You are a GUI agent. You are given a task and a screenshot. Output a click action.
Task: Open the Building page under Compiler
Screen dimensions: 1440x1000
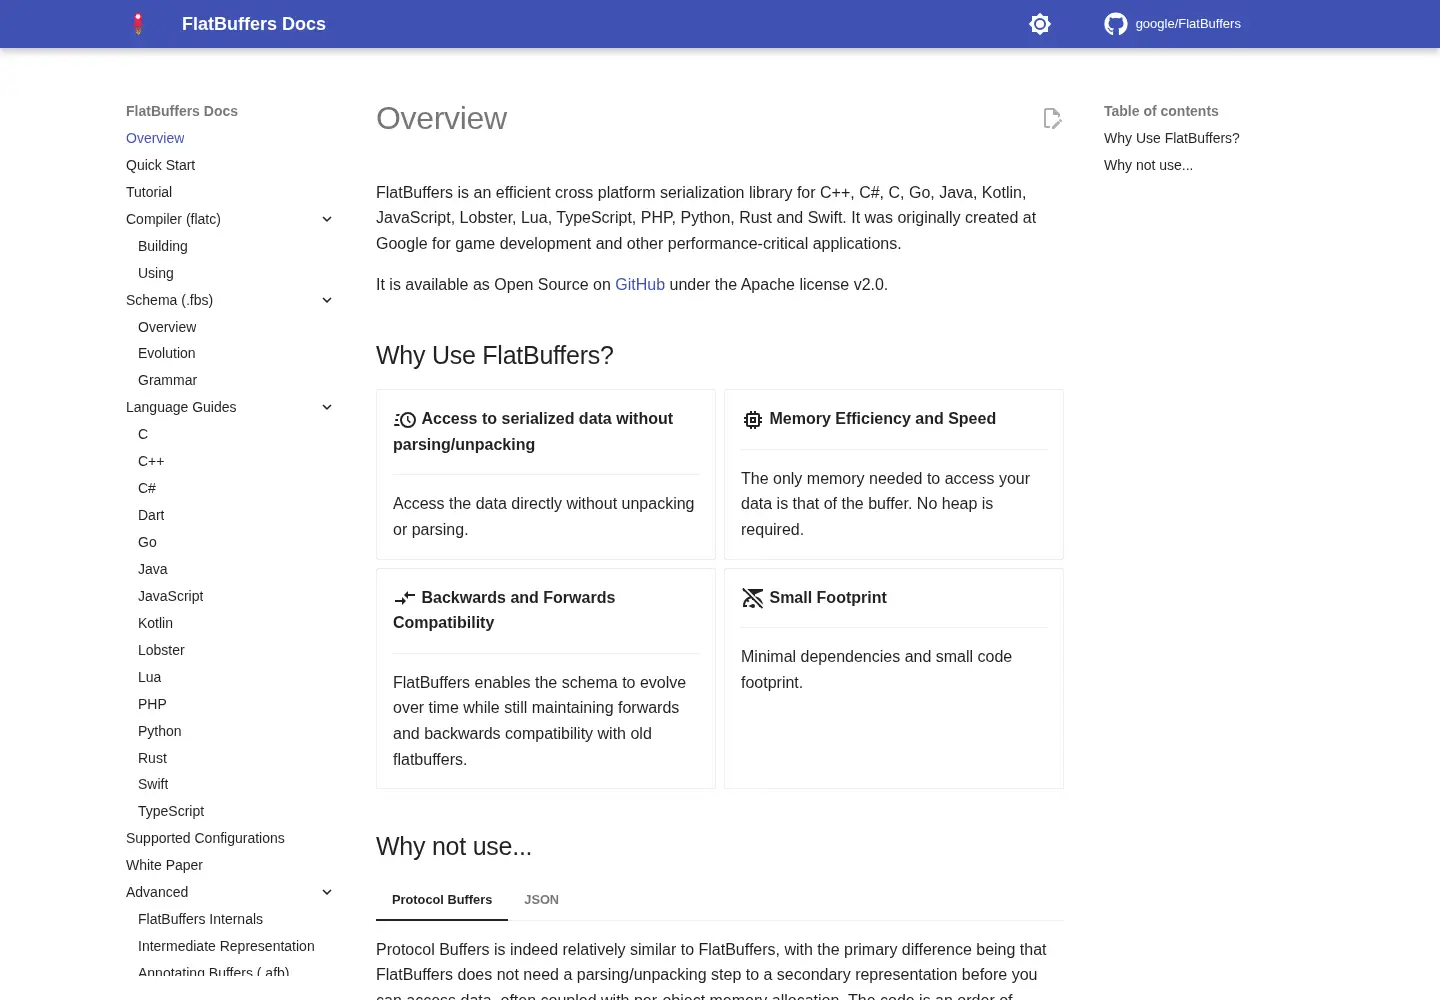163,246
